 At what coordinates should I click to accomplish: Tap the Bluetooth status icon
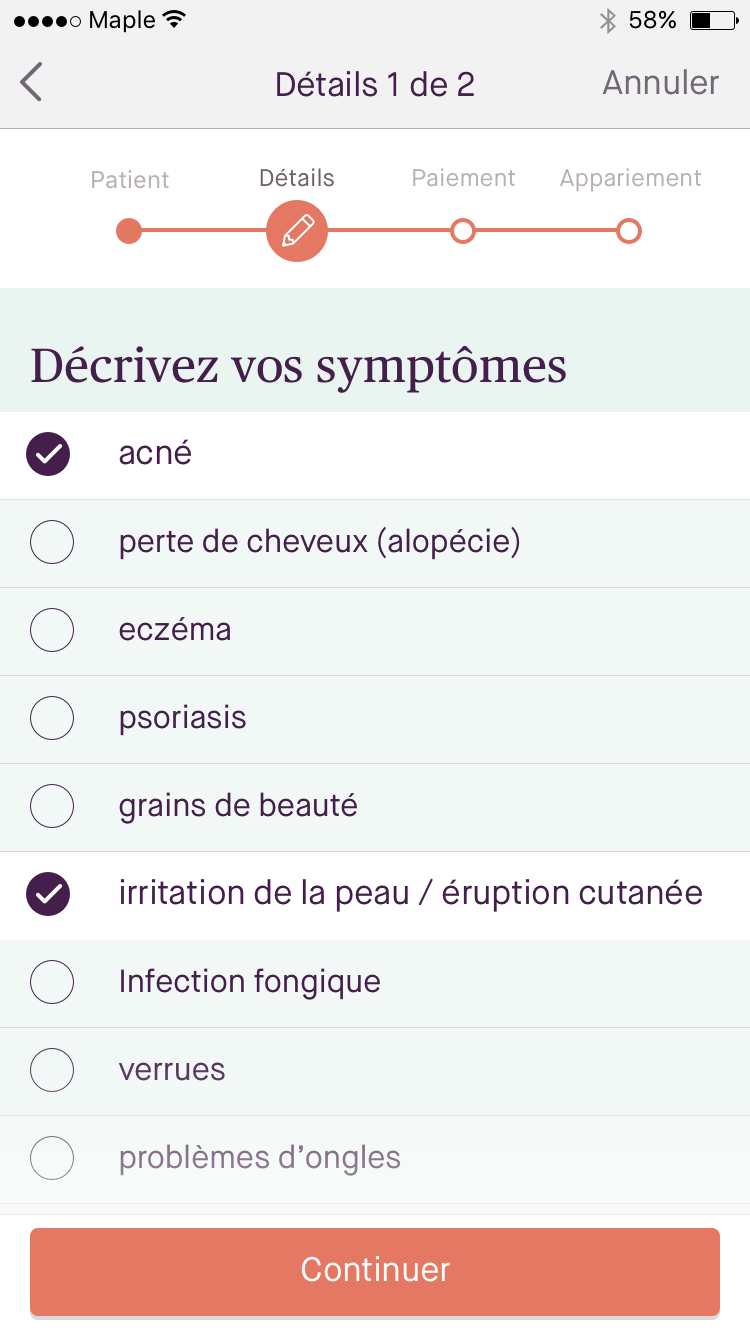pyautogui.click(x=607, y=20)
